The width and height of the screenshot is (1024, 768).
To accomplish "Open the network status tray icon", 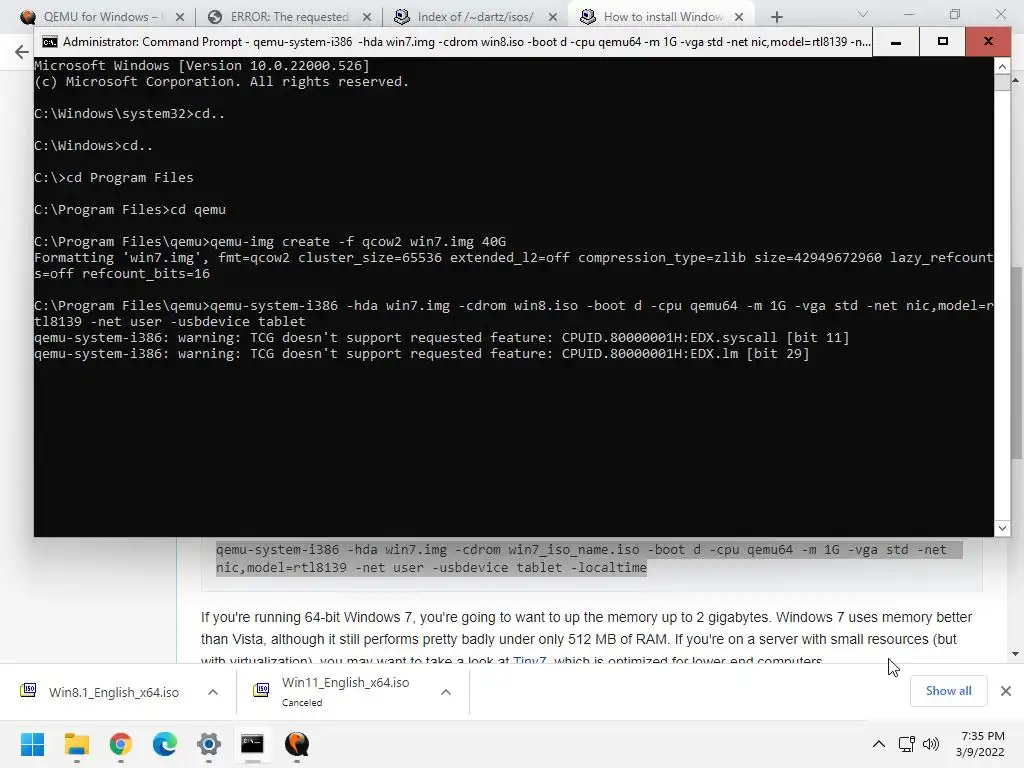I will point(906,744).
